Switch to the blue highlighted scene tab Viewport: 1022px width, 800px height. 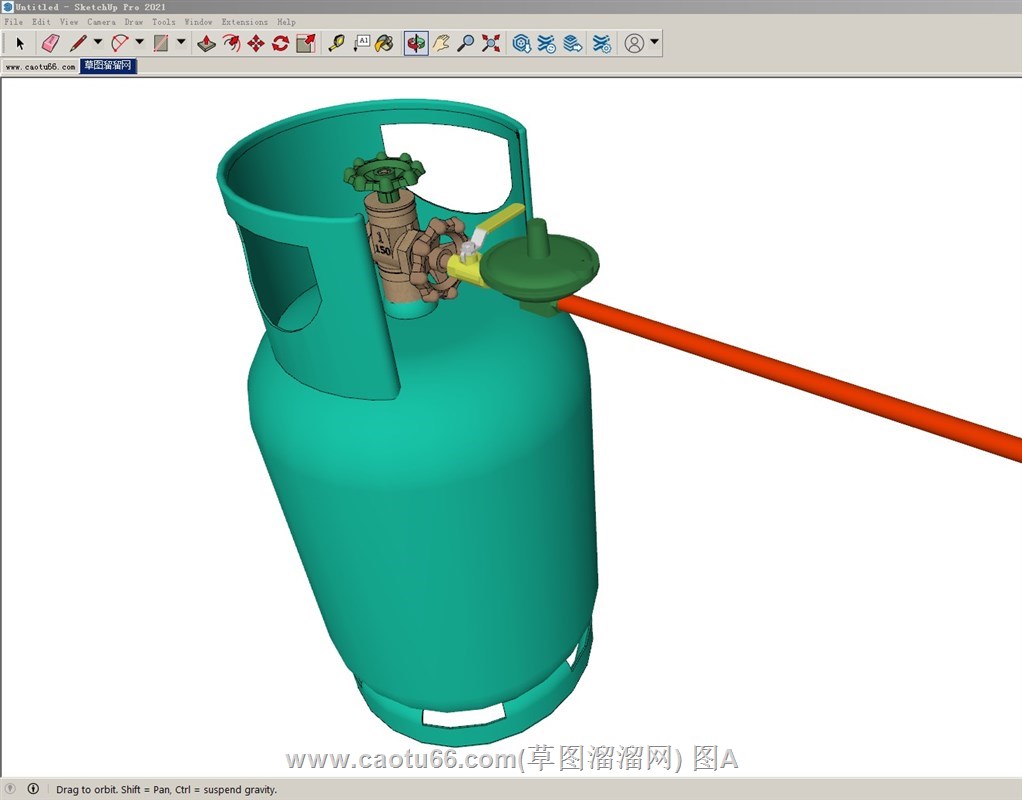coord(107,66)
